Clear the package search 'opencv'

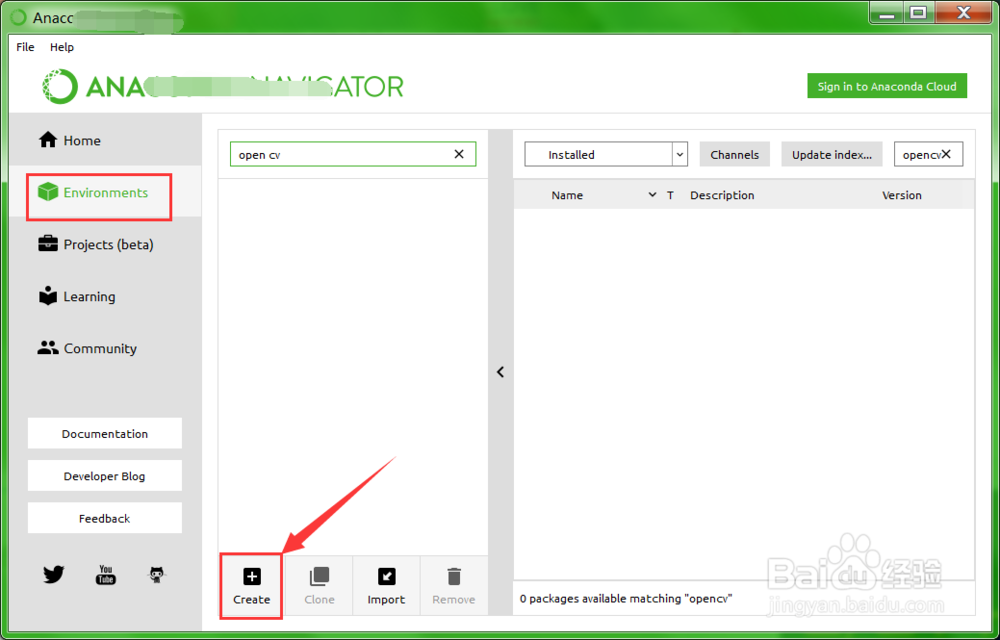(946, 154)
